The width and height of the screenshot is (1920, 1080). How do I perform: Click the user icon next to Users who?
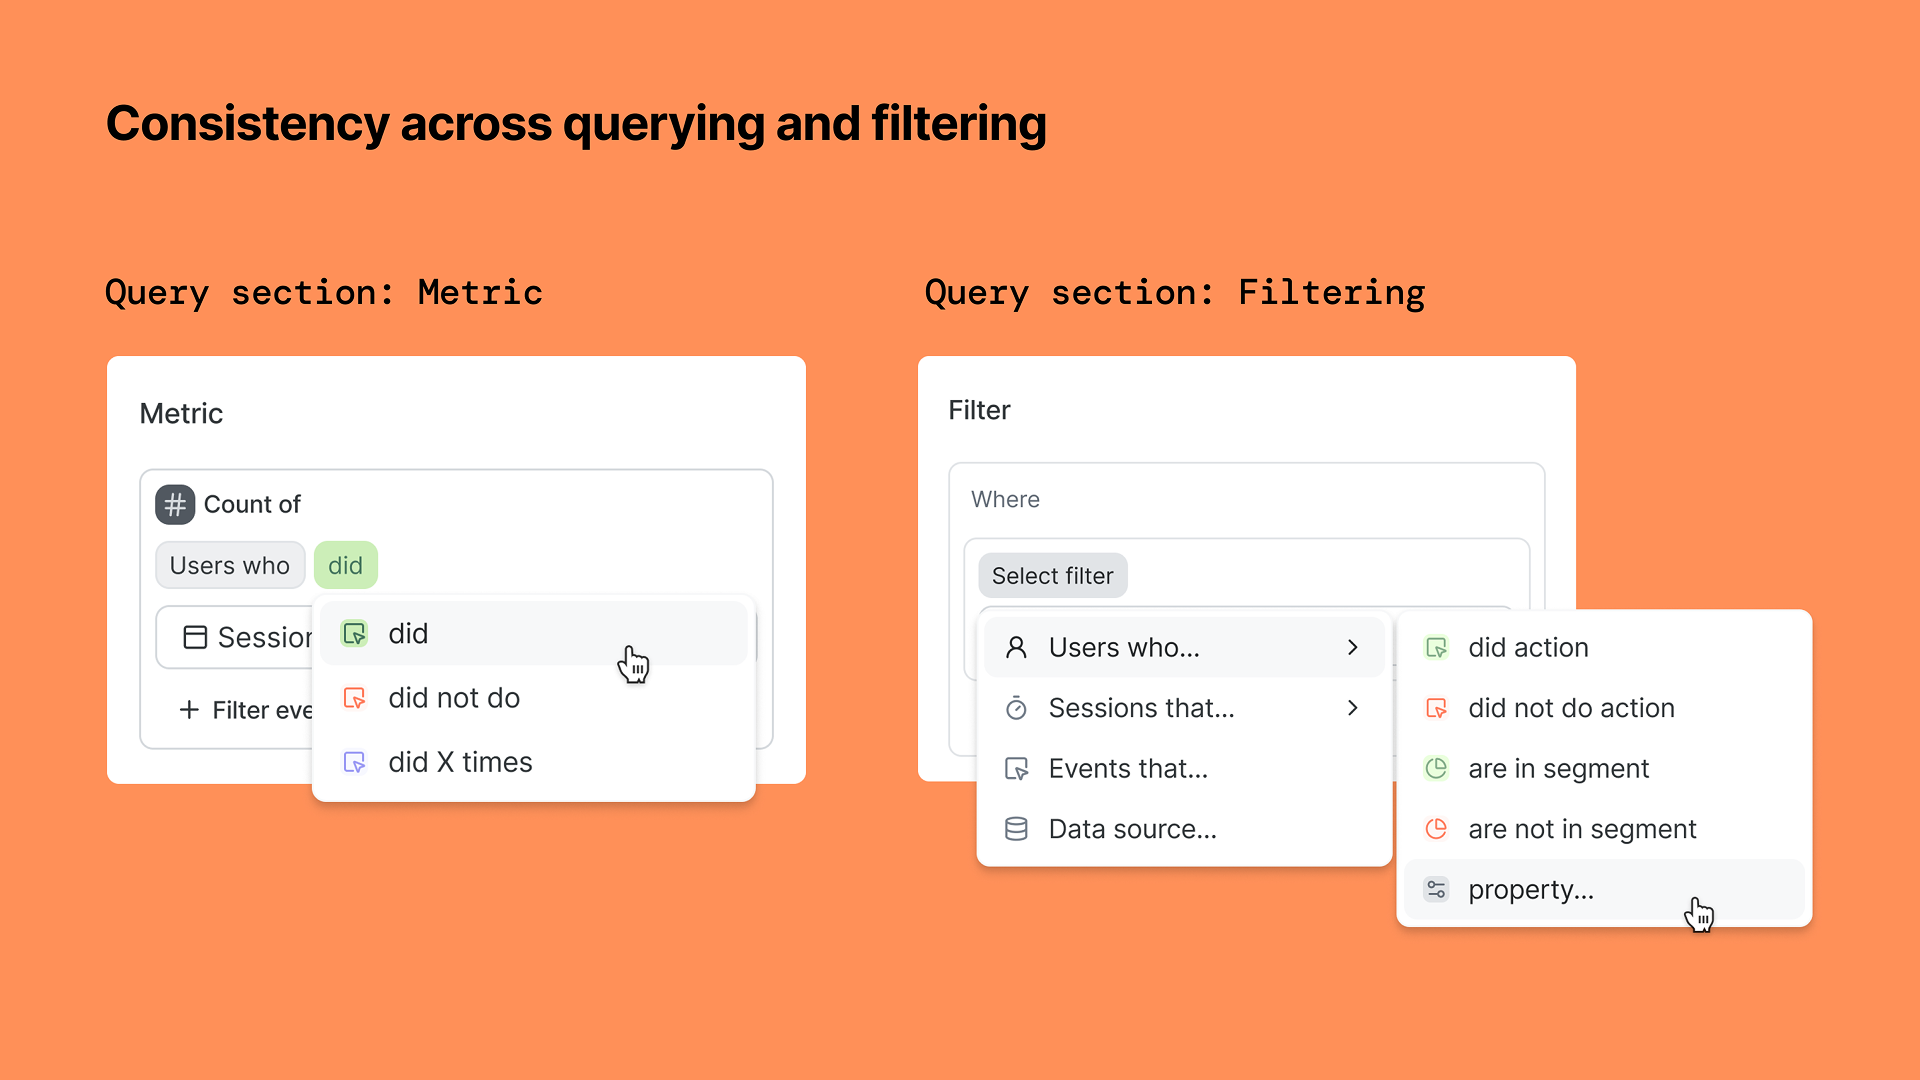point(1016,647)
